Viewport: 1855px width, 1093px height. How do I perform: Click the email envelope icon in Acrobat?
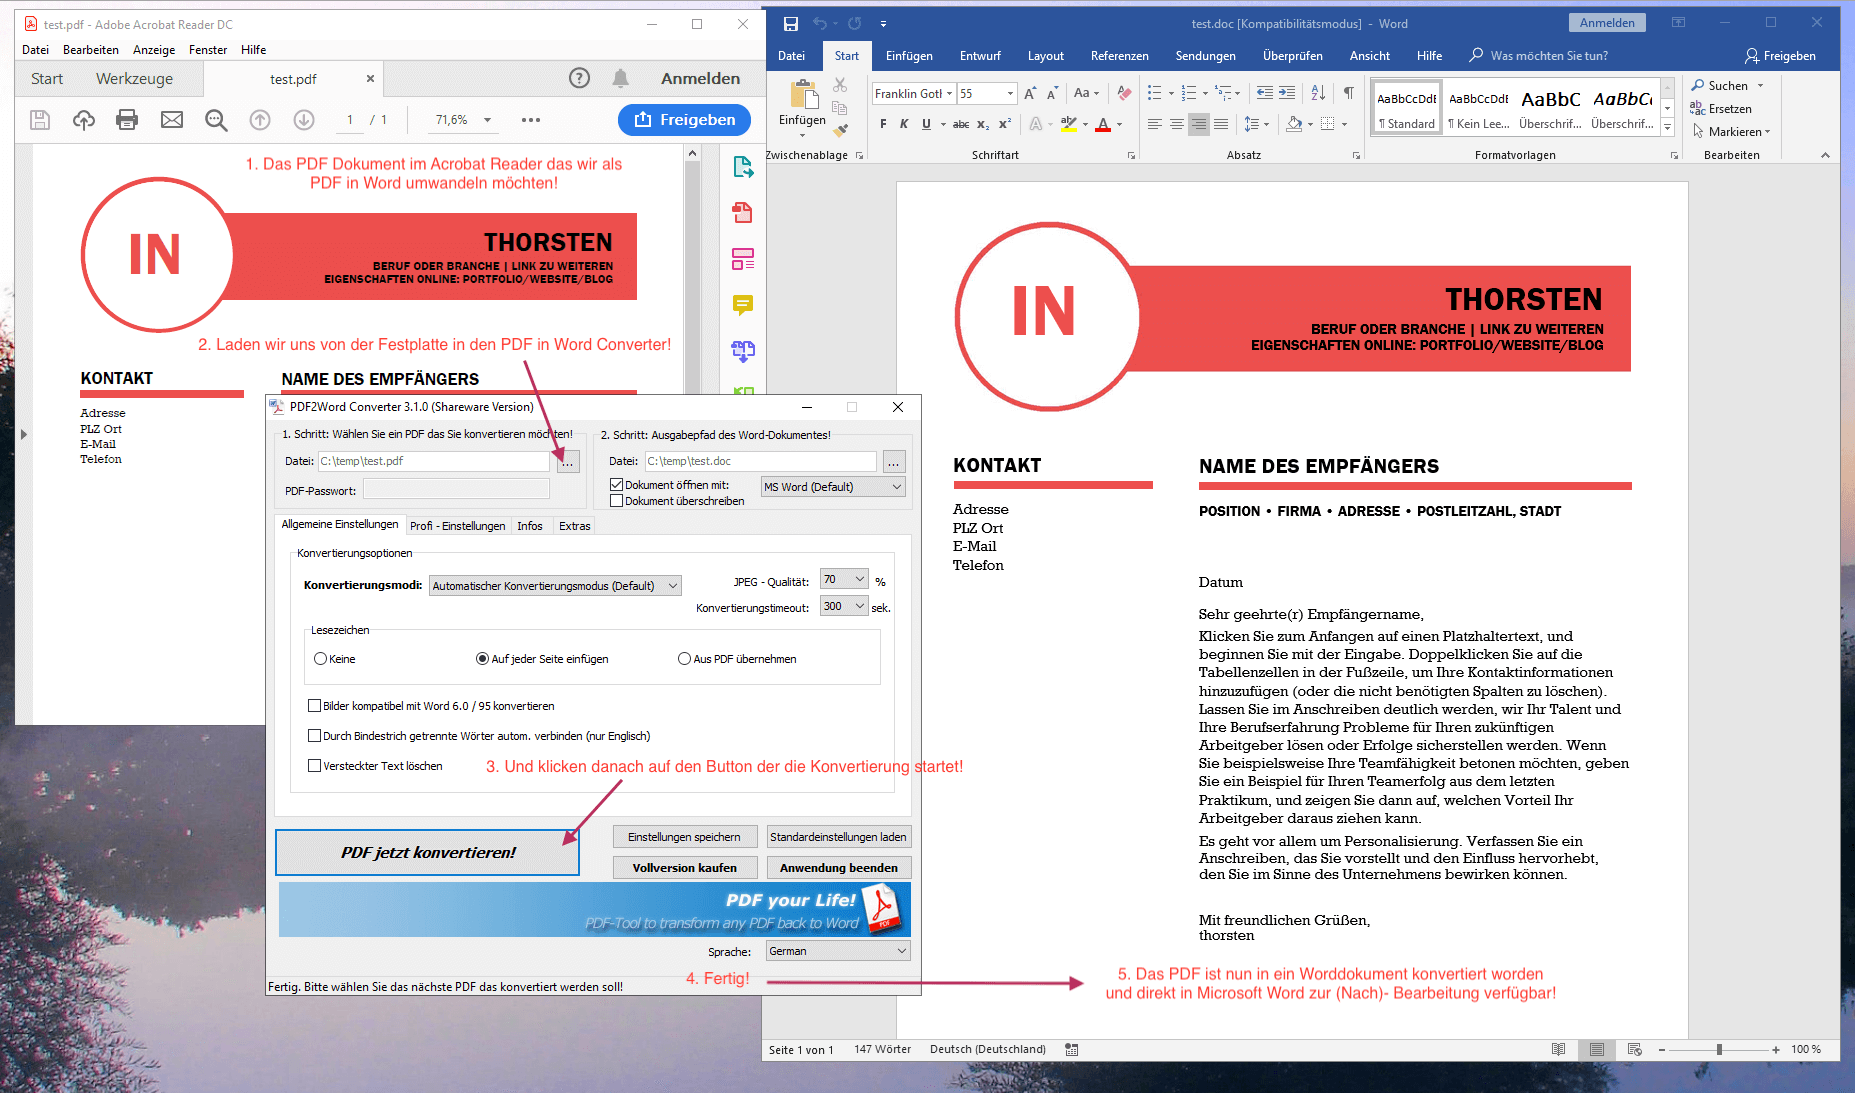tap(172, 120)
